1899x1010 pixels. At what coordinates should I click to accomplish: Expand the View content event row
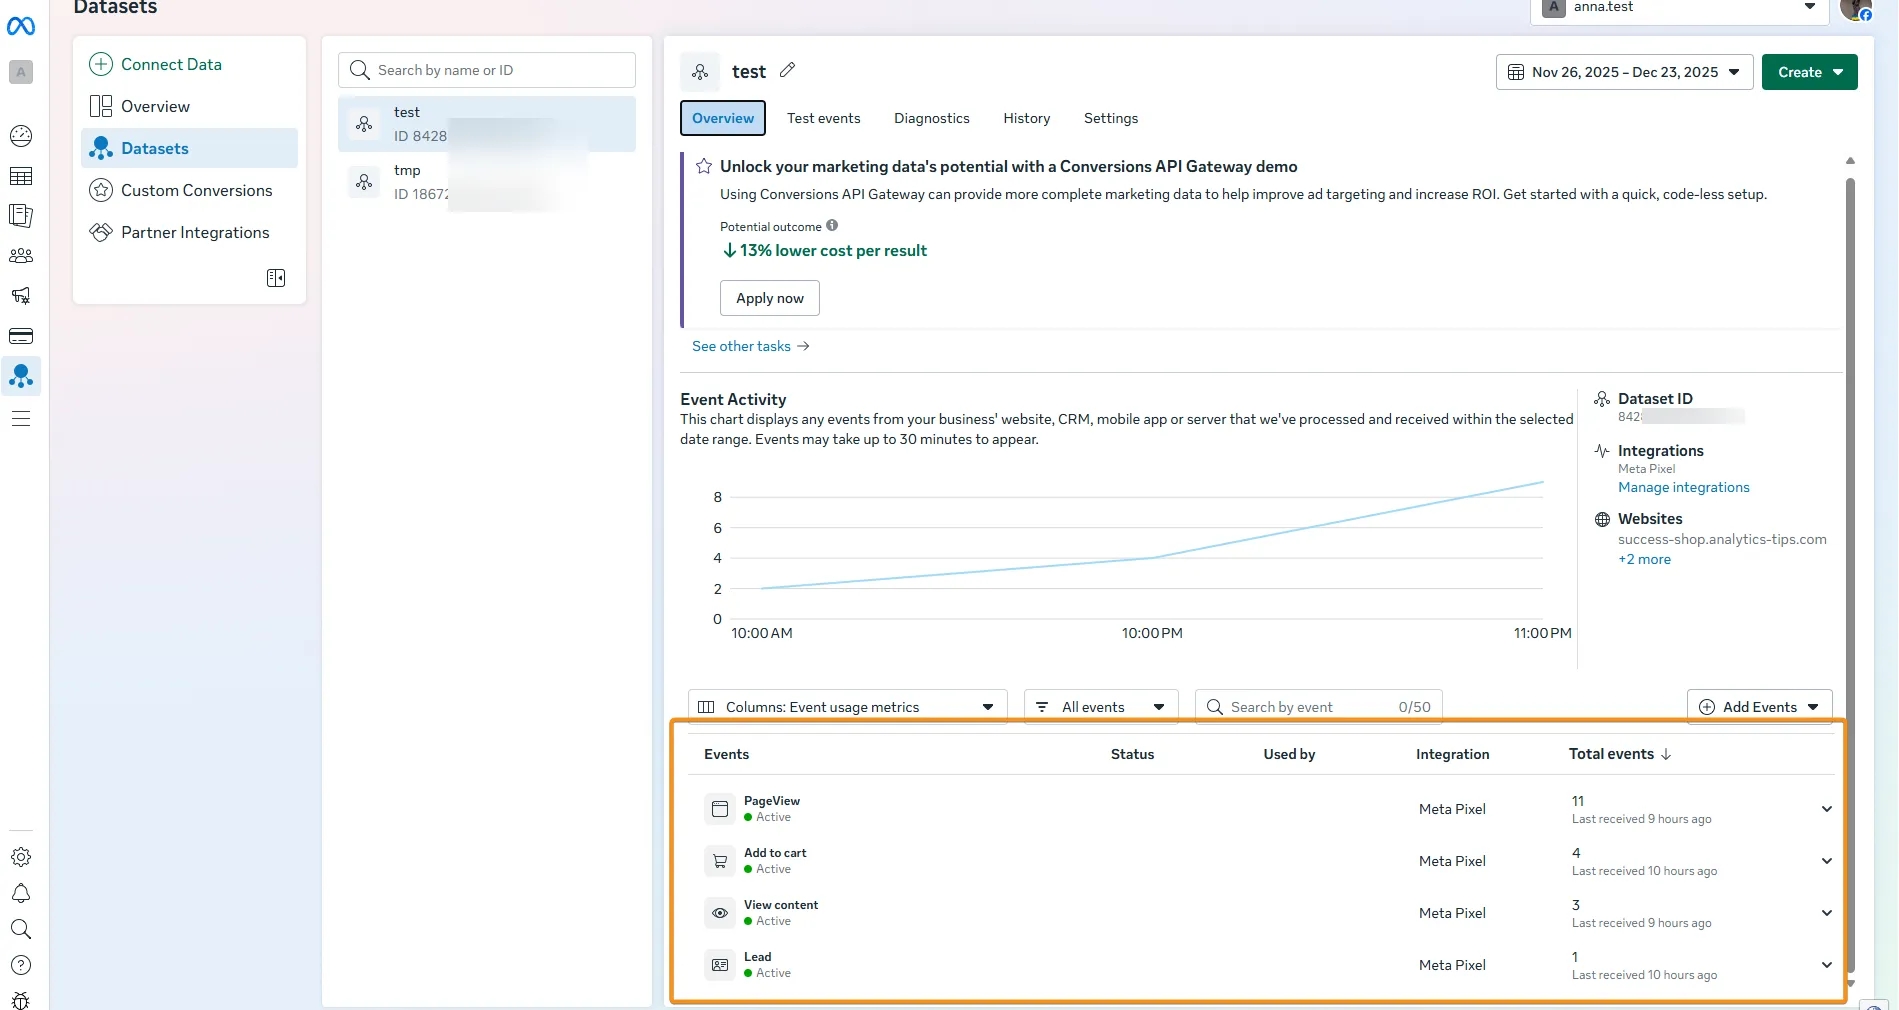pyautogui.click(x=1826, y=913)
